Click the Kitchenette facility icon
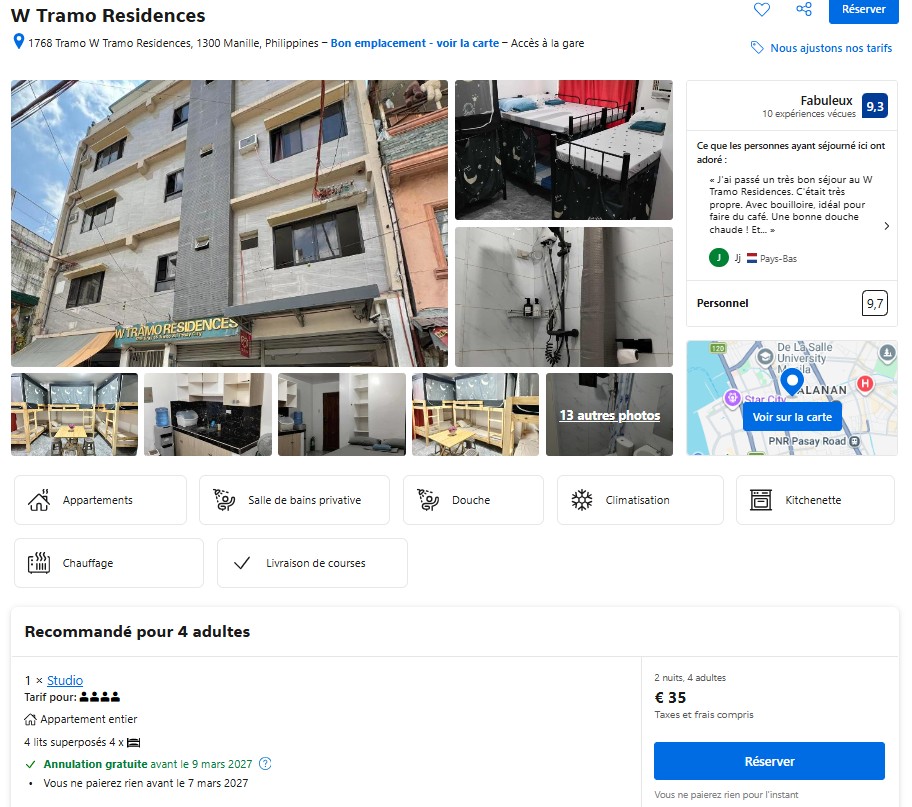Viewport: 912px width, 807px height. coord(760,500)
